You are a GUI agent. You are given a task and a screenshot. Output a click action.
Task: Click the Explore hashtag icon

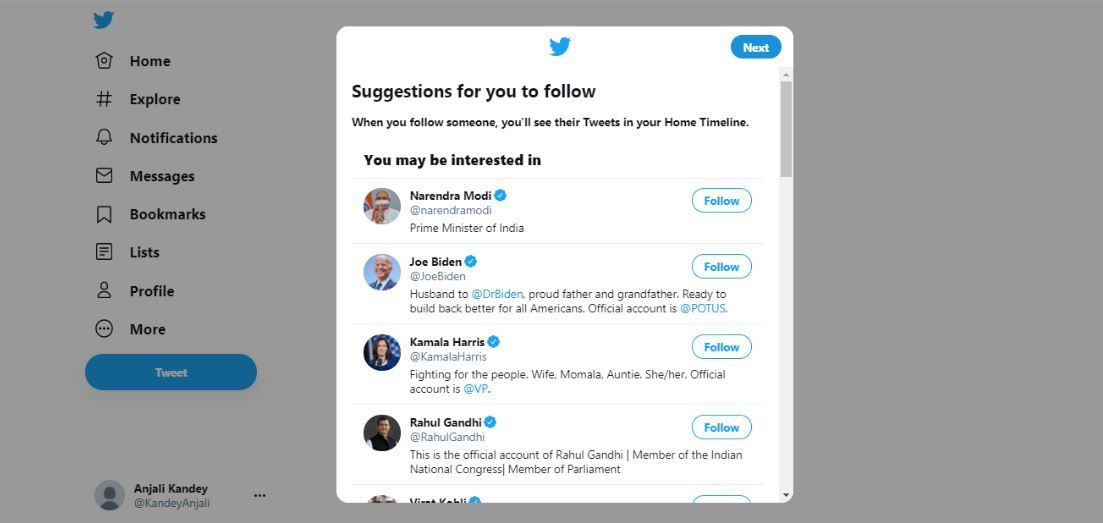[104, 99]
